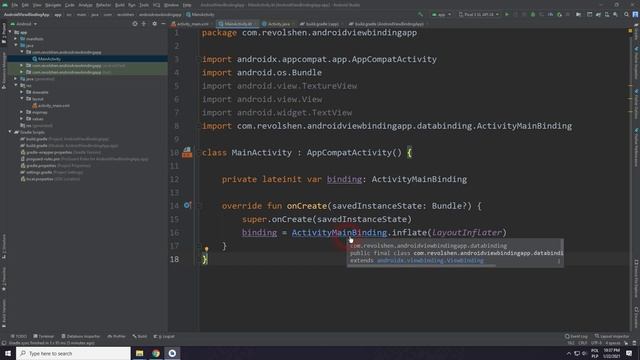Open Chrome in Windows taskbar
The width and height of the screenshot is (640, 360).
(x=156, y=353)
